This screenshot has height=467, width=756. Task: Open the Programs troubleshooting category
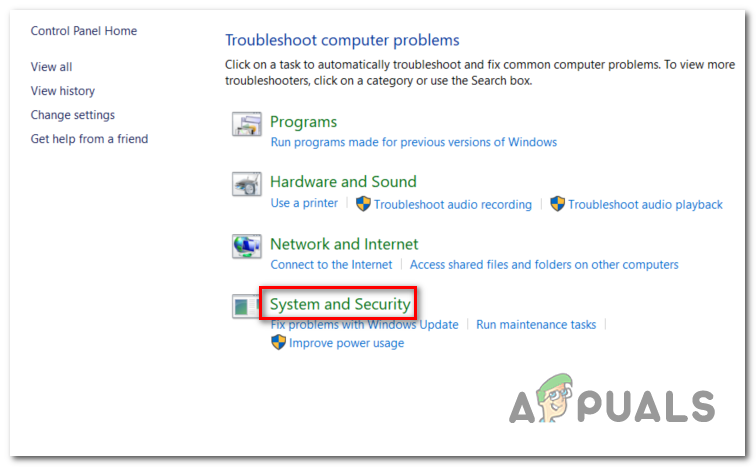coord(303,122)
